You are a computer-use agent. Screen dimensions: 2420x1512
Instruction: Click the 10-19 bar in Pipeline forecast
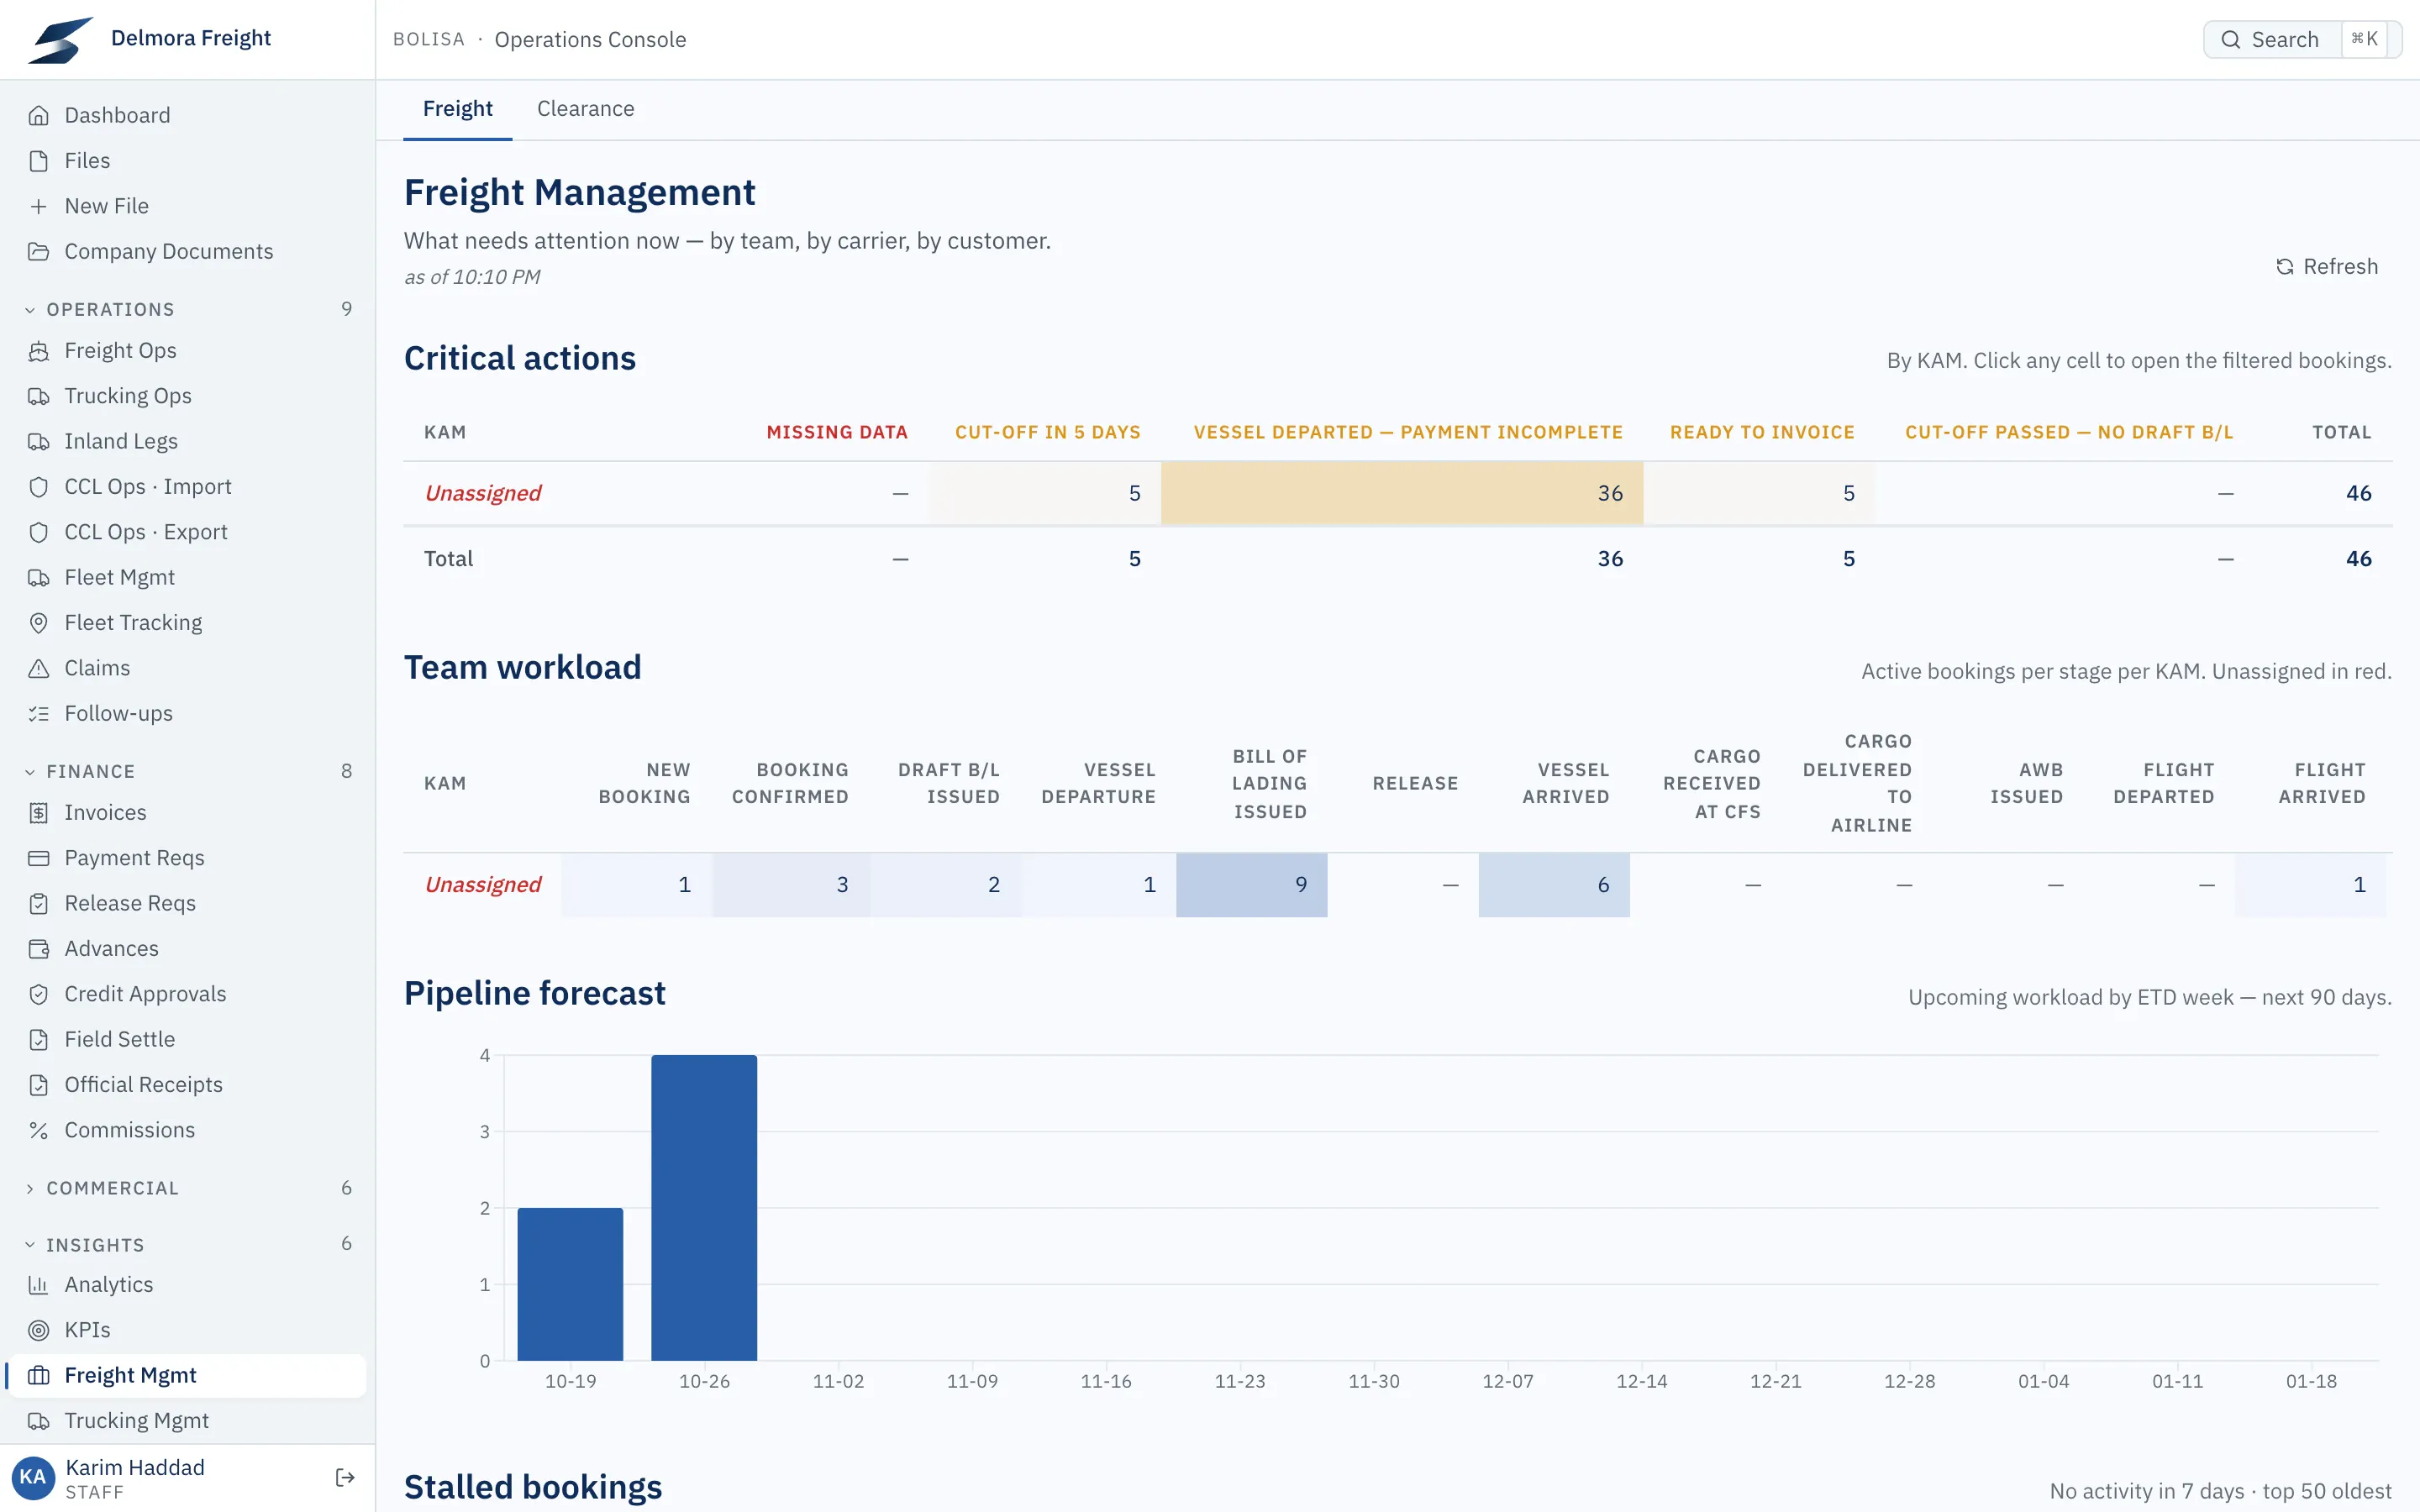(570, 1284)
